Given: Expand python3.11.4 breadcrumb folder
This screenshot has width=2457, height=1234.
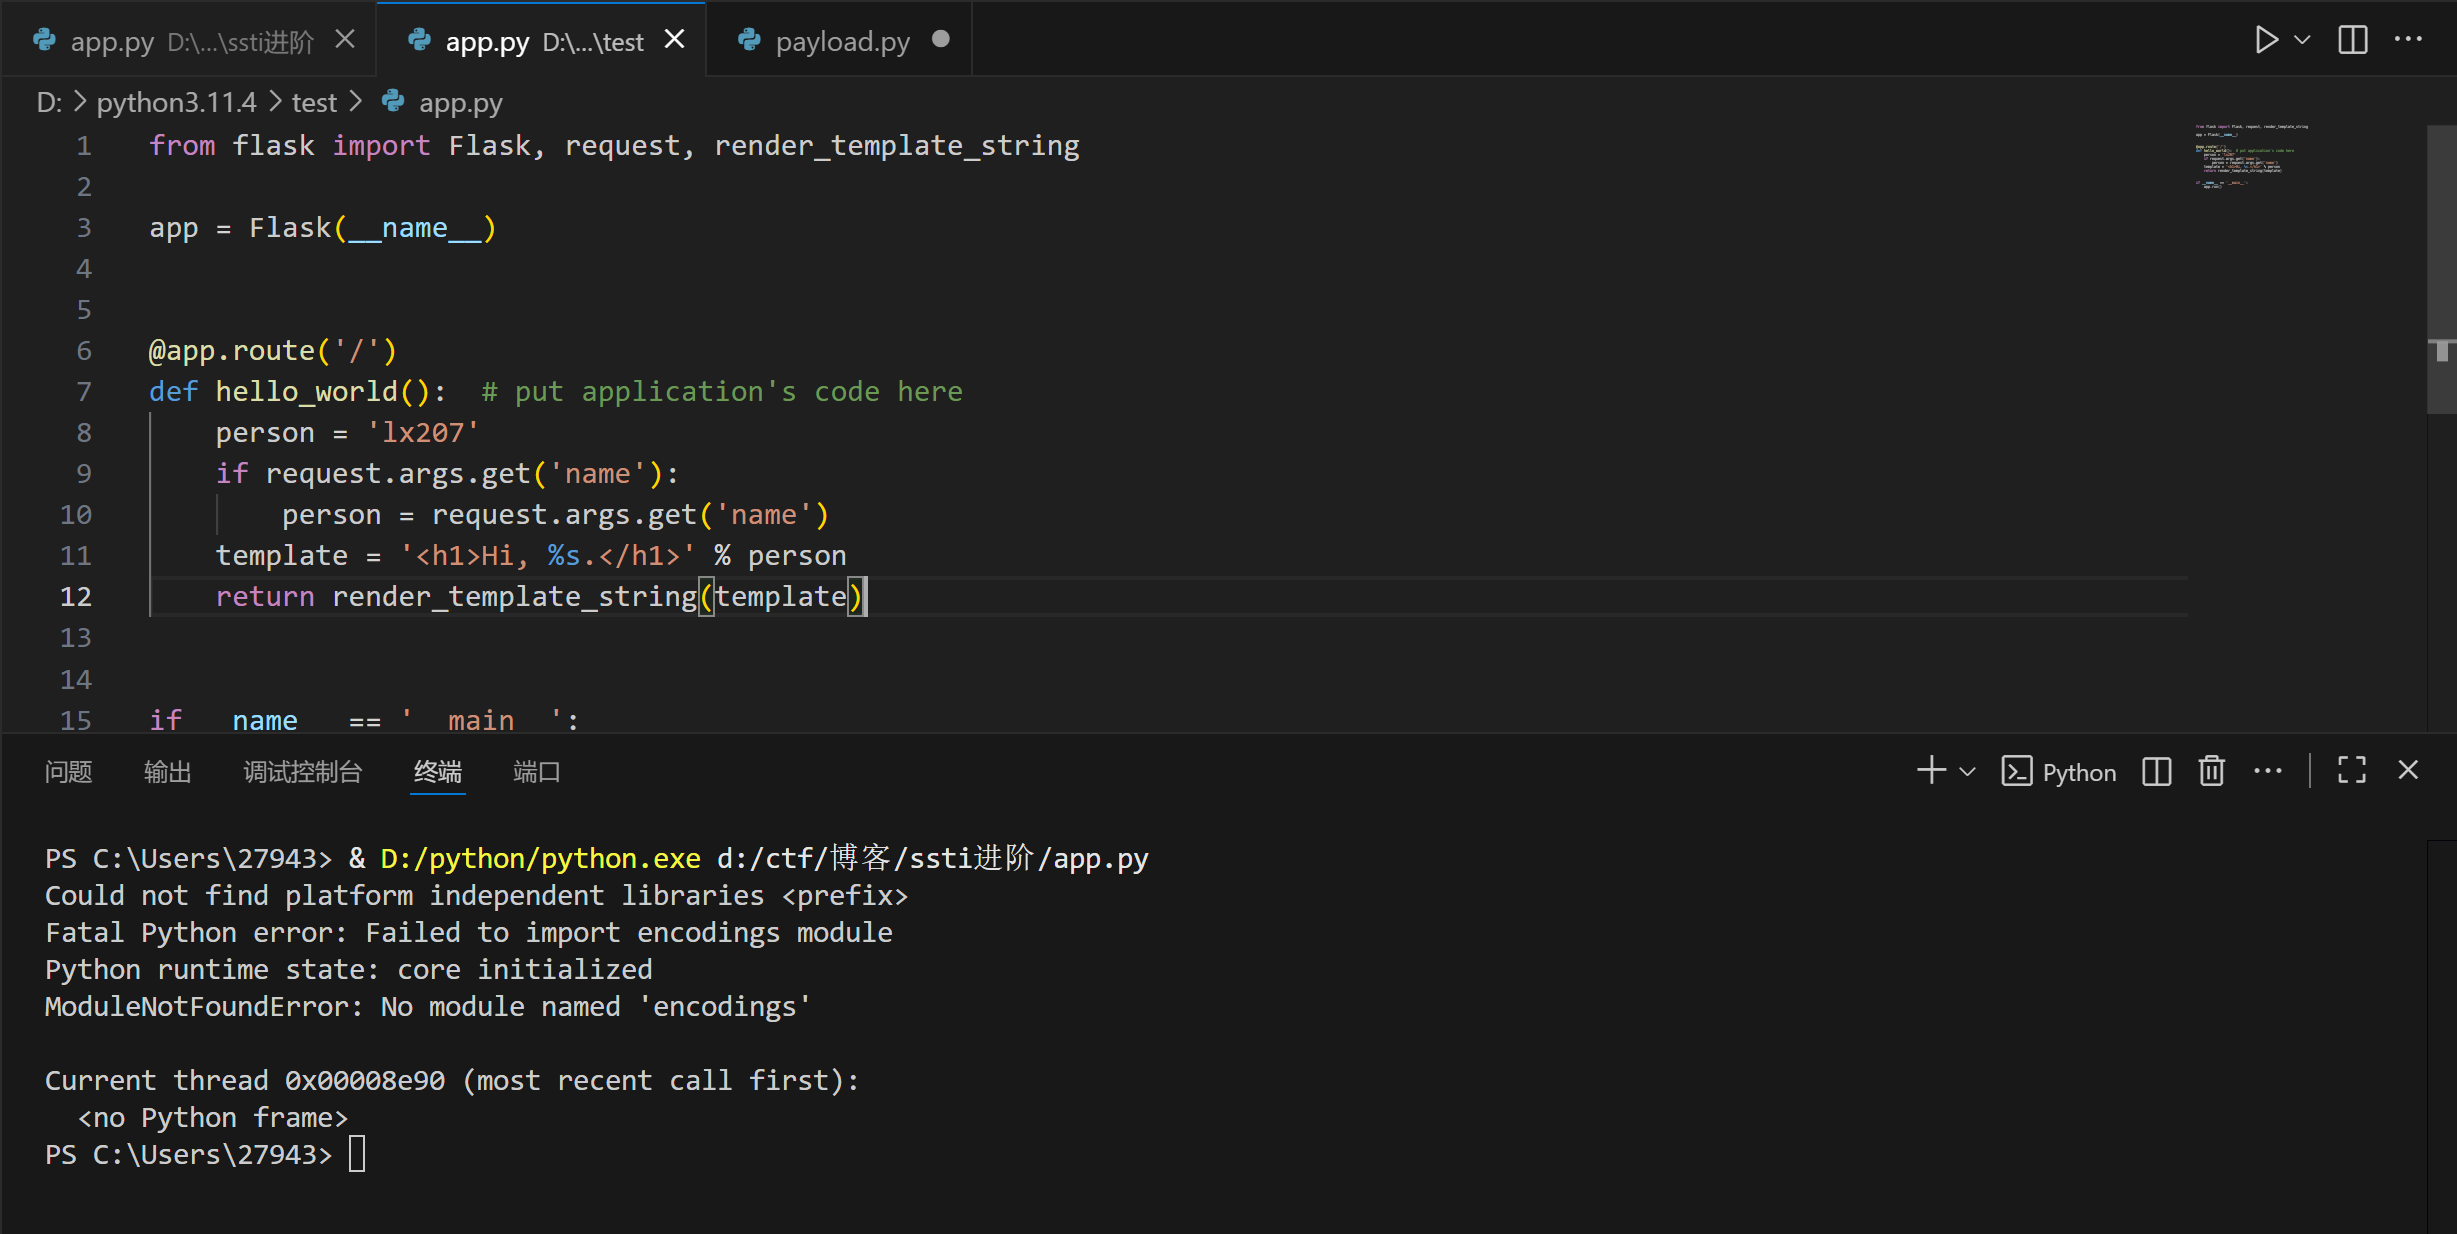Looking at the screenshot, I should [176, 102].
